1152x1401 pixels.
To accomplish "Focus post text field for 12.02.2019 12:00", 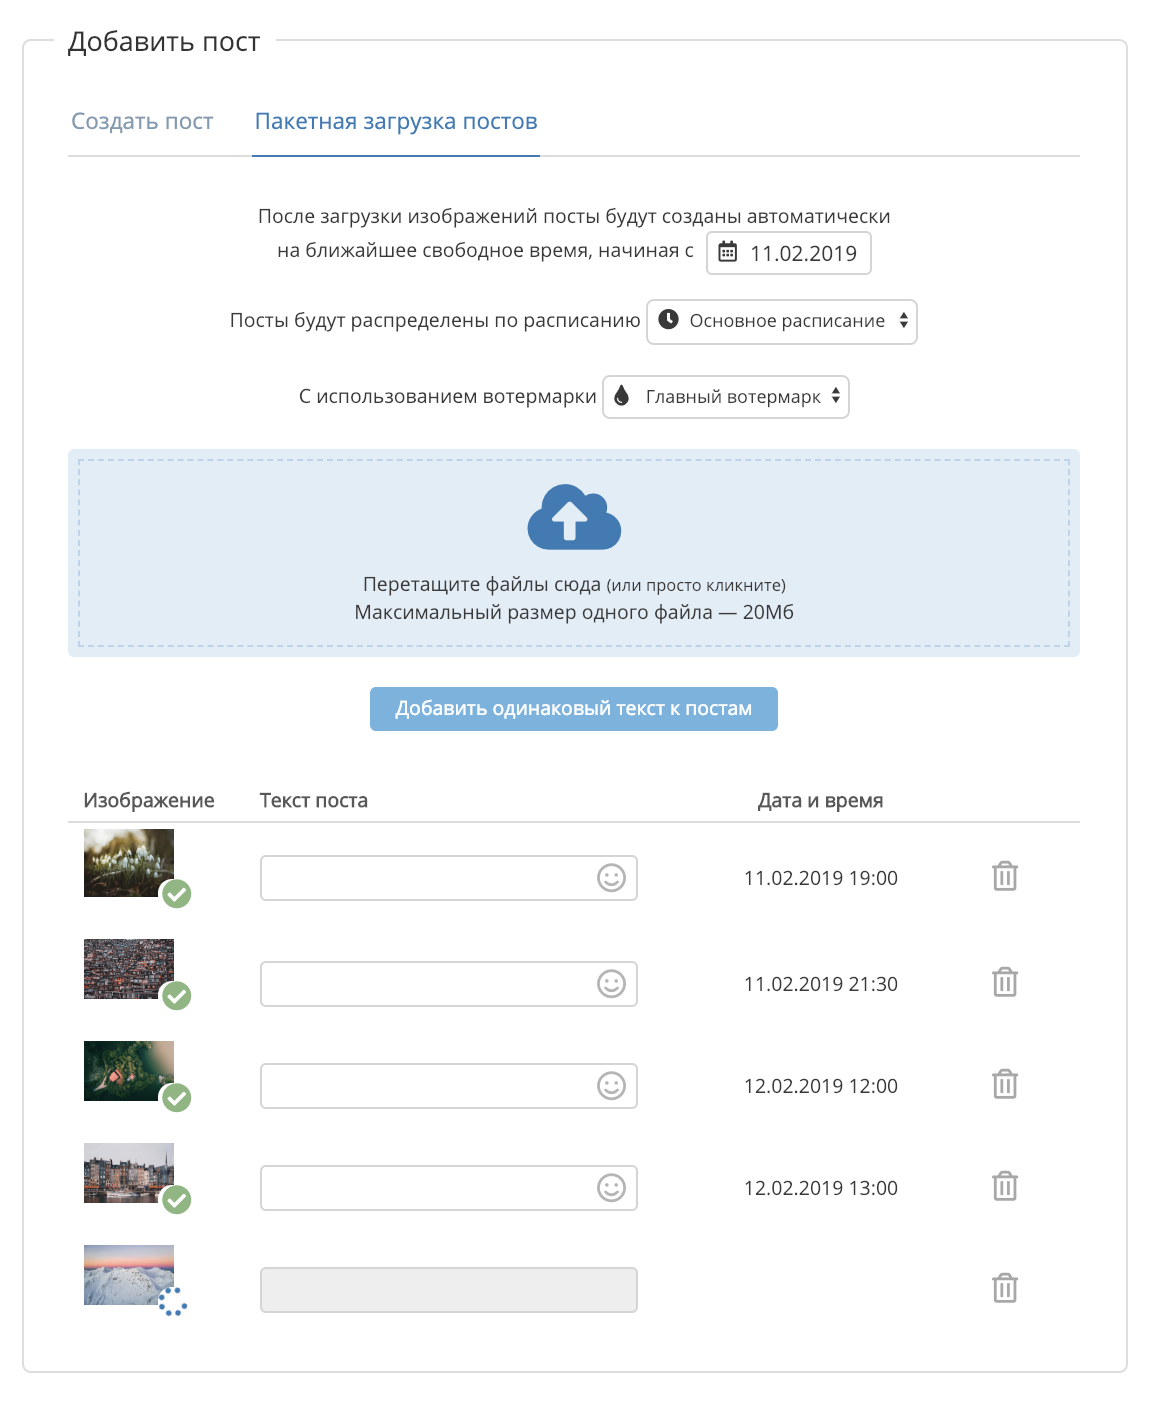I will [x=449, y=1086].
